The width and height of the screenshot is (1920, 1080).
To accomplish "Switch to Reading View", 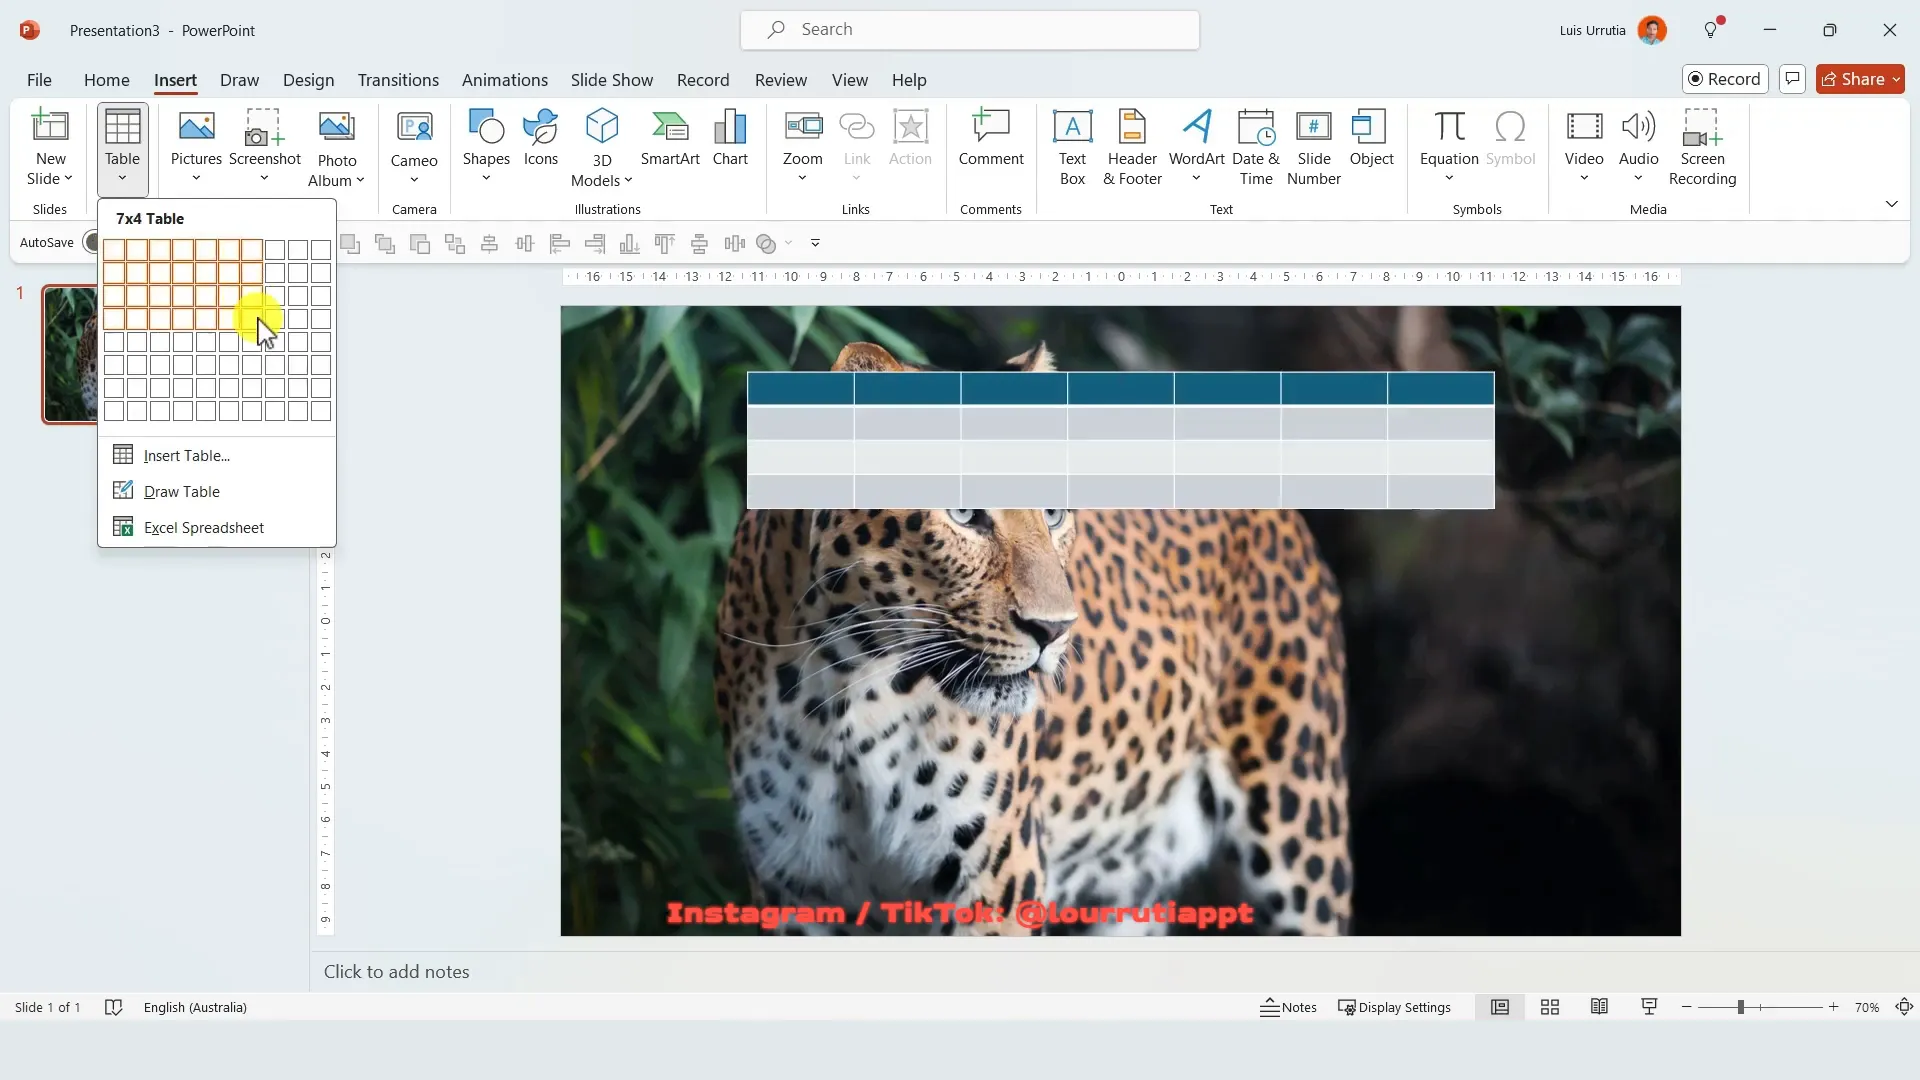I will [x=1599, y=1007].
